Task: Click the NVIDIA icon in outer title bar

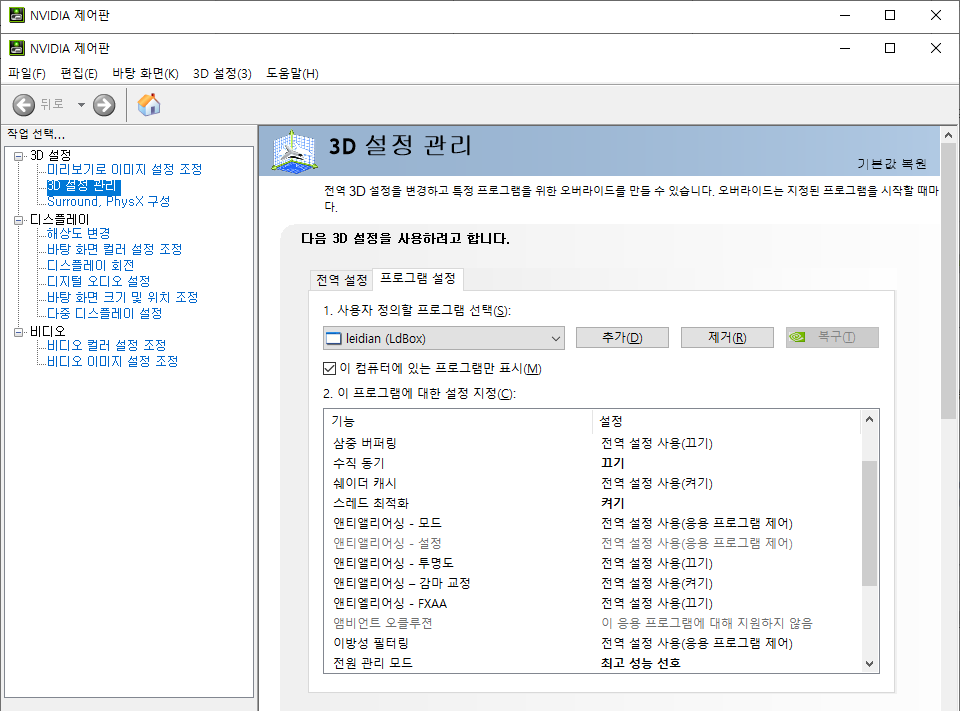Action: point(17,15)
